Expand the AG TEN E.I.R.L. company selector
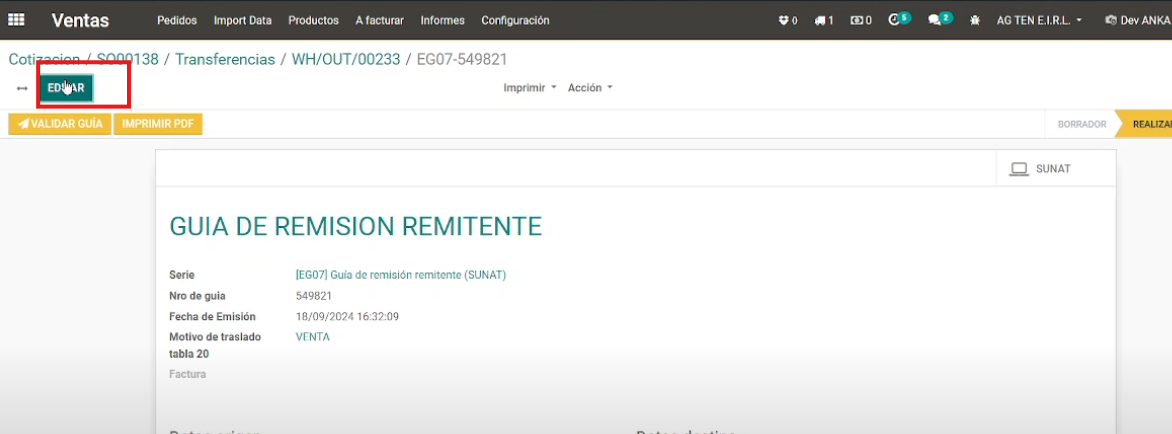Image resolution: width=1172 pixels, height=434 pixels. [x=1039, y=21]
